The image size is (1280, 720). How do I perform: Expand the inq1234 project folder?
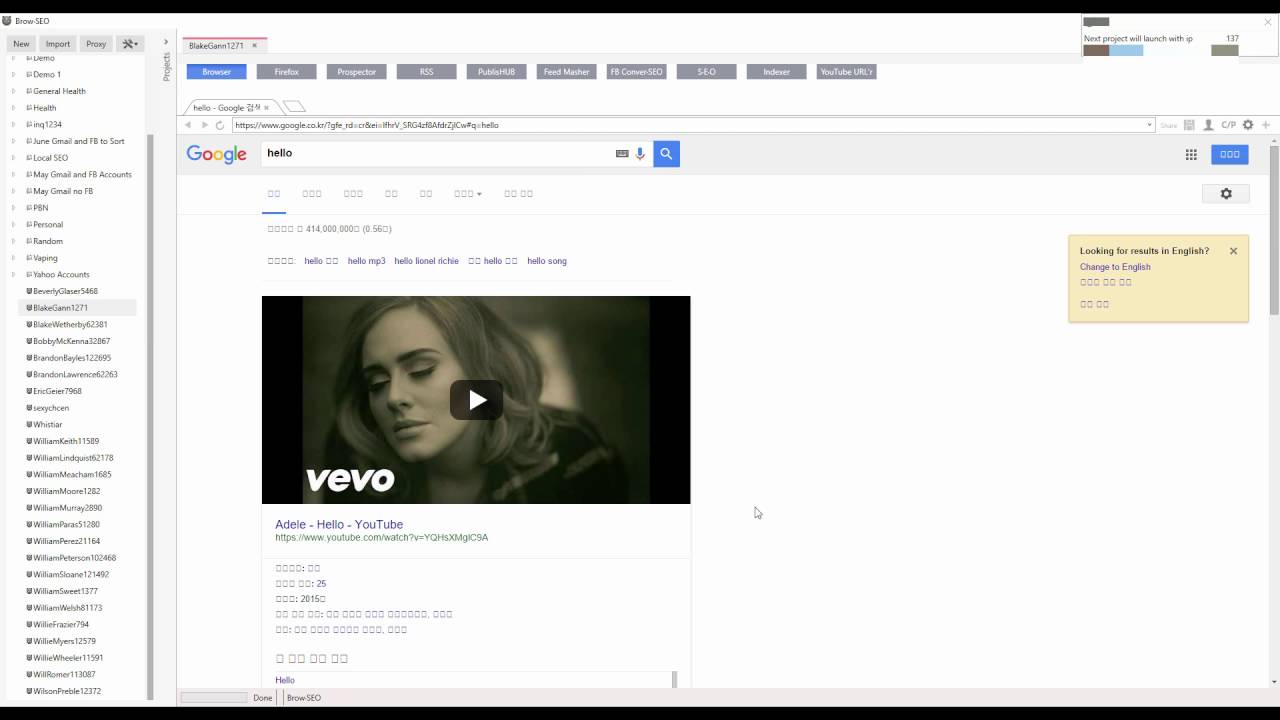coord(13,124)
